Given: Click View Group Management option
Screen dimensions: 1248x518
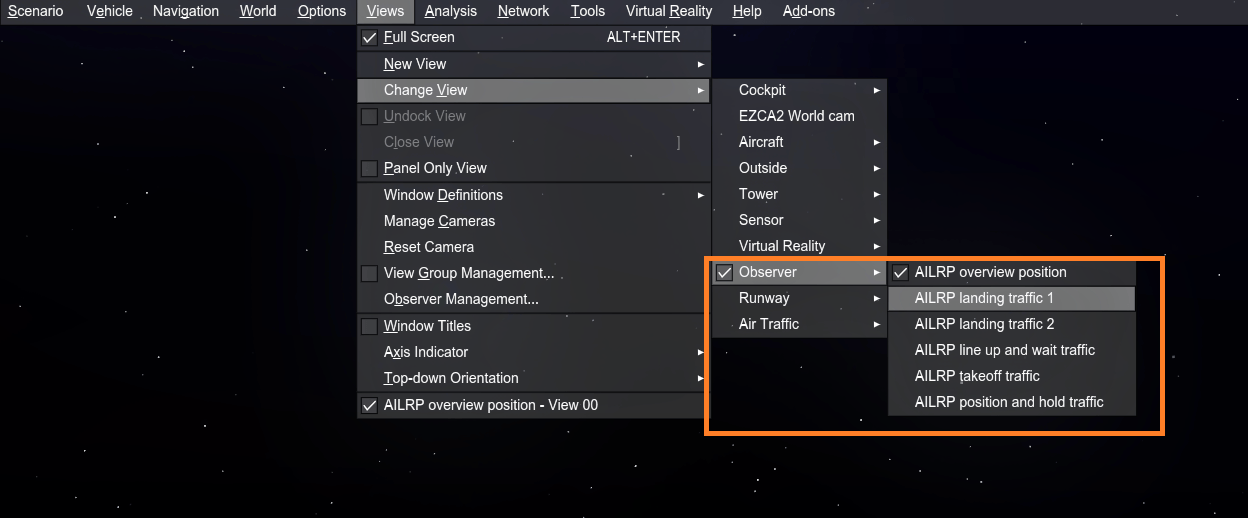Looking at the screenshot, I should coord(468,273).
